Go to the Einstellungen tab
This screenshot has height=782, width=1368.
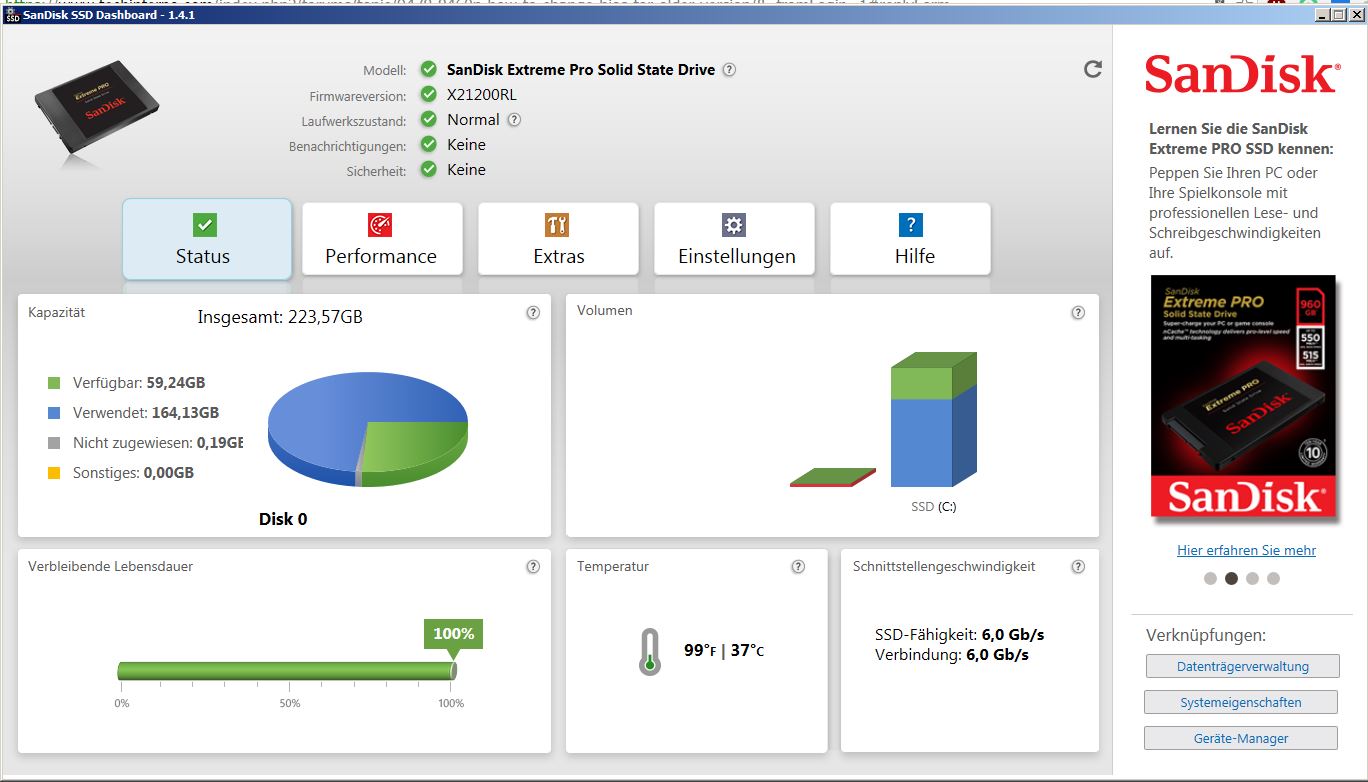click(x=734, y=239)
